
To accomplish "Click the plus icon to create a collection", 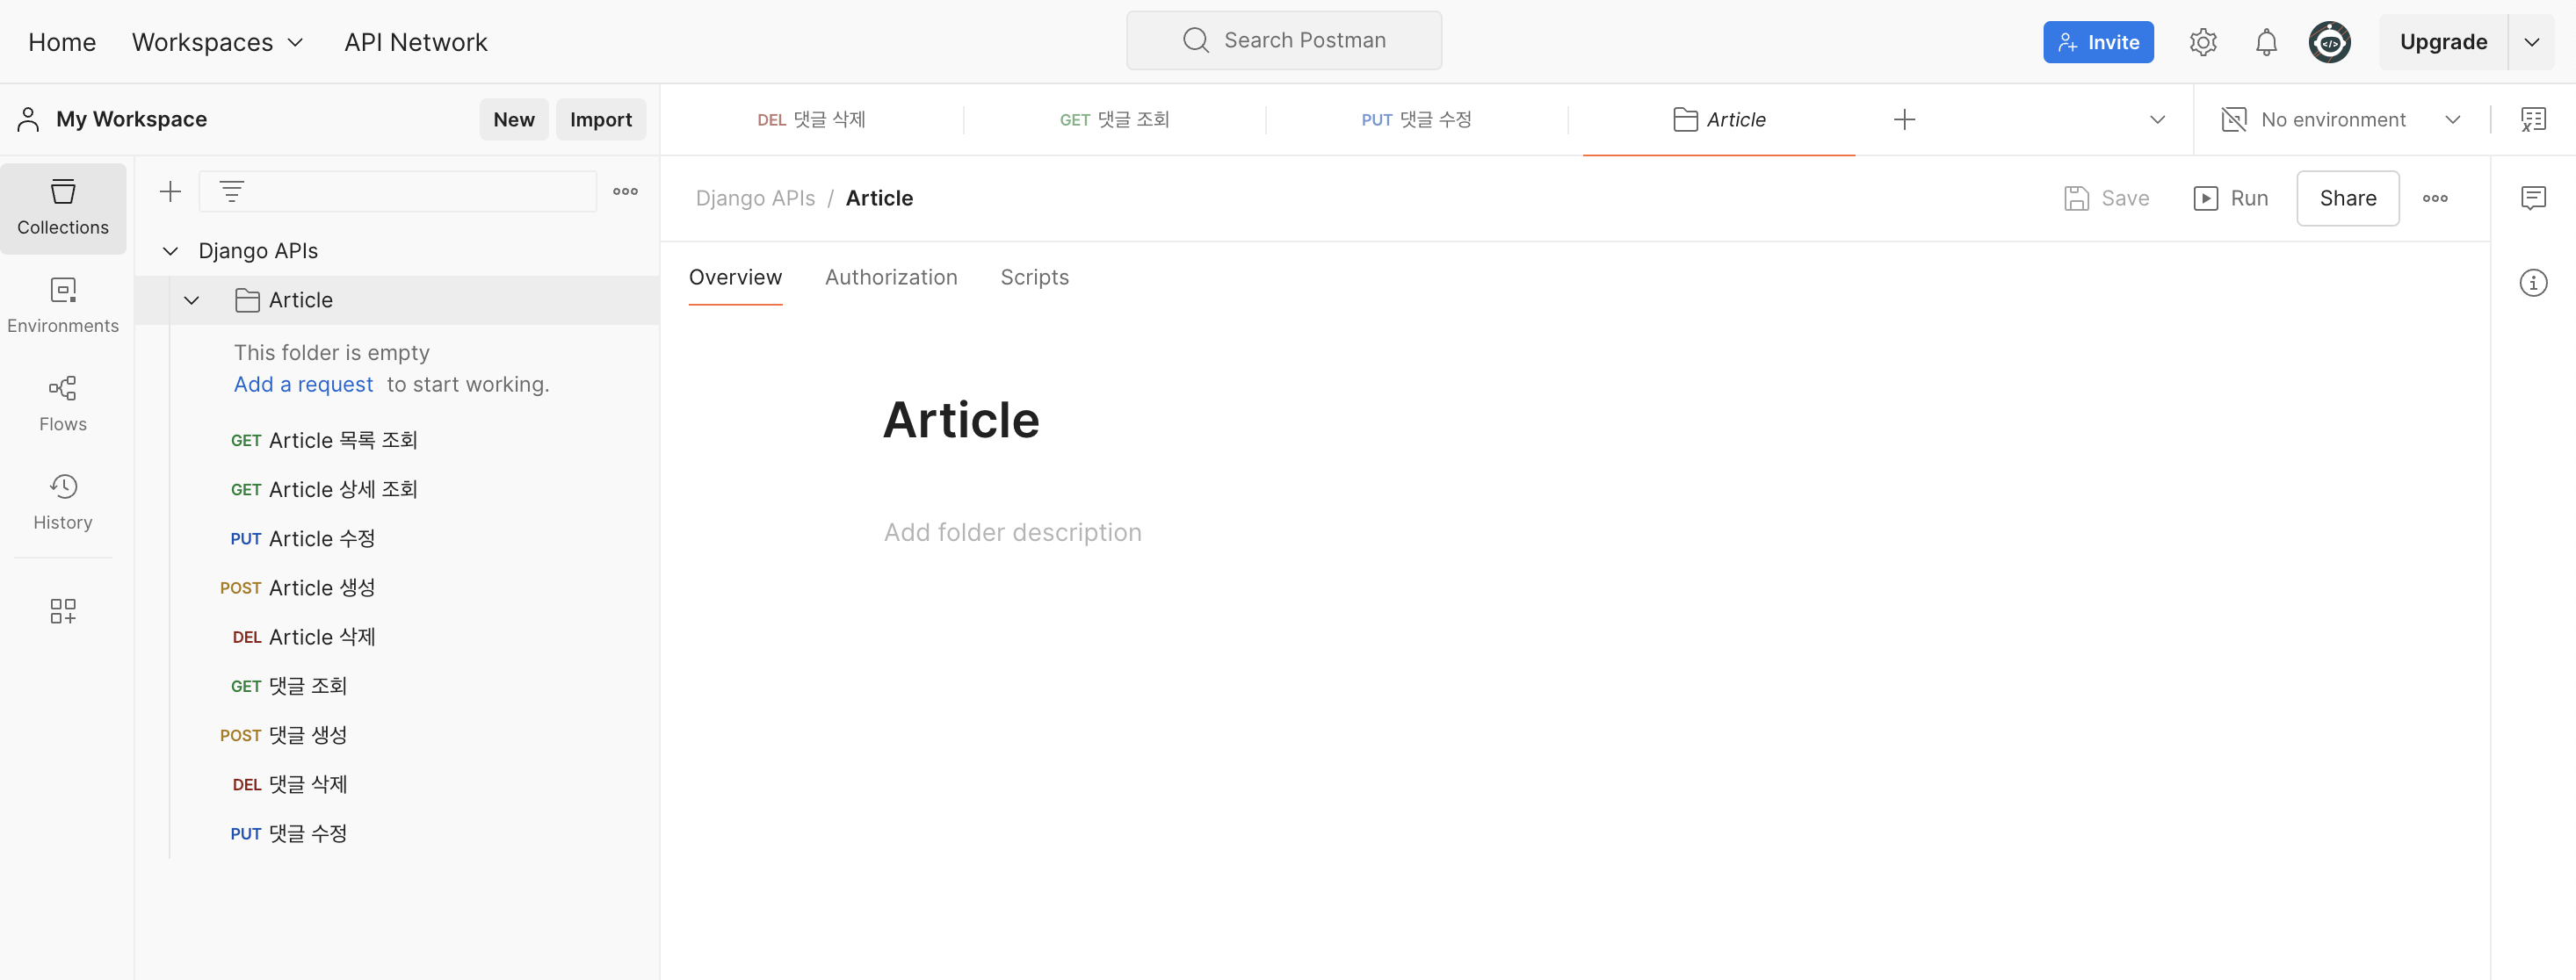I will (171, 191).
